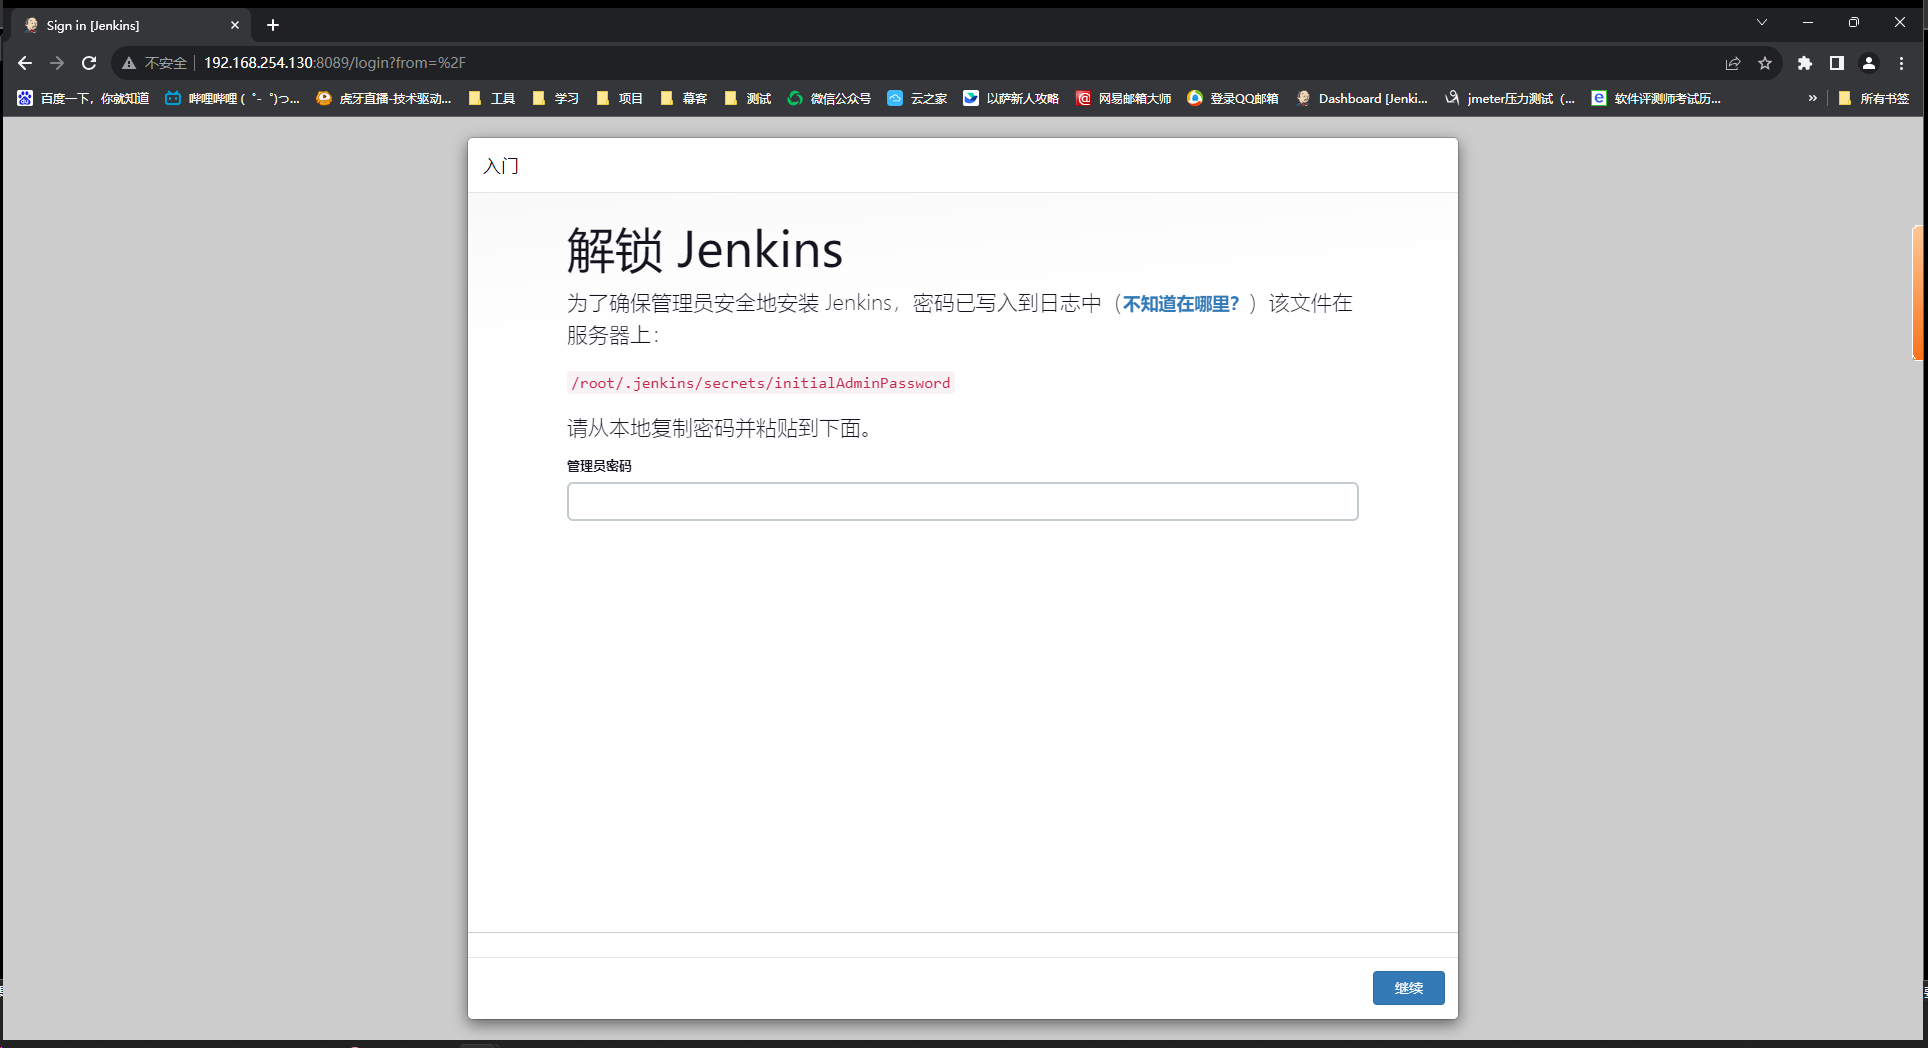1928x1048 pixels.
Task: Open the 以萨新人攻略 bookmark
Action: pyautogui.click(x=1011, y=98)
